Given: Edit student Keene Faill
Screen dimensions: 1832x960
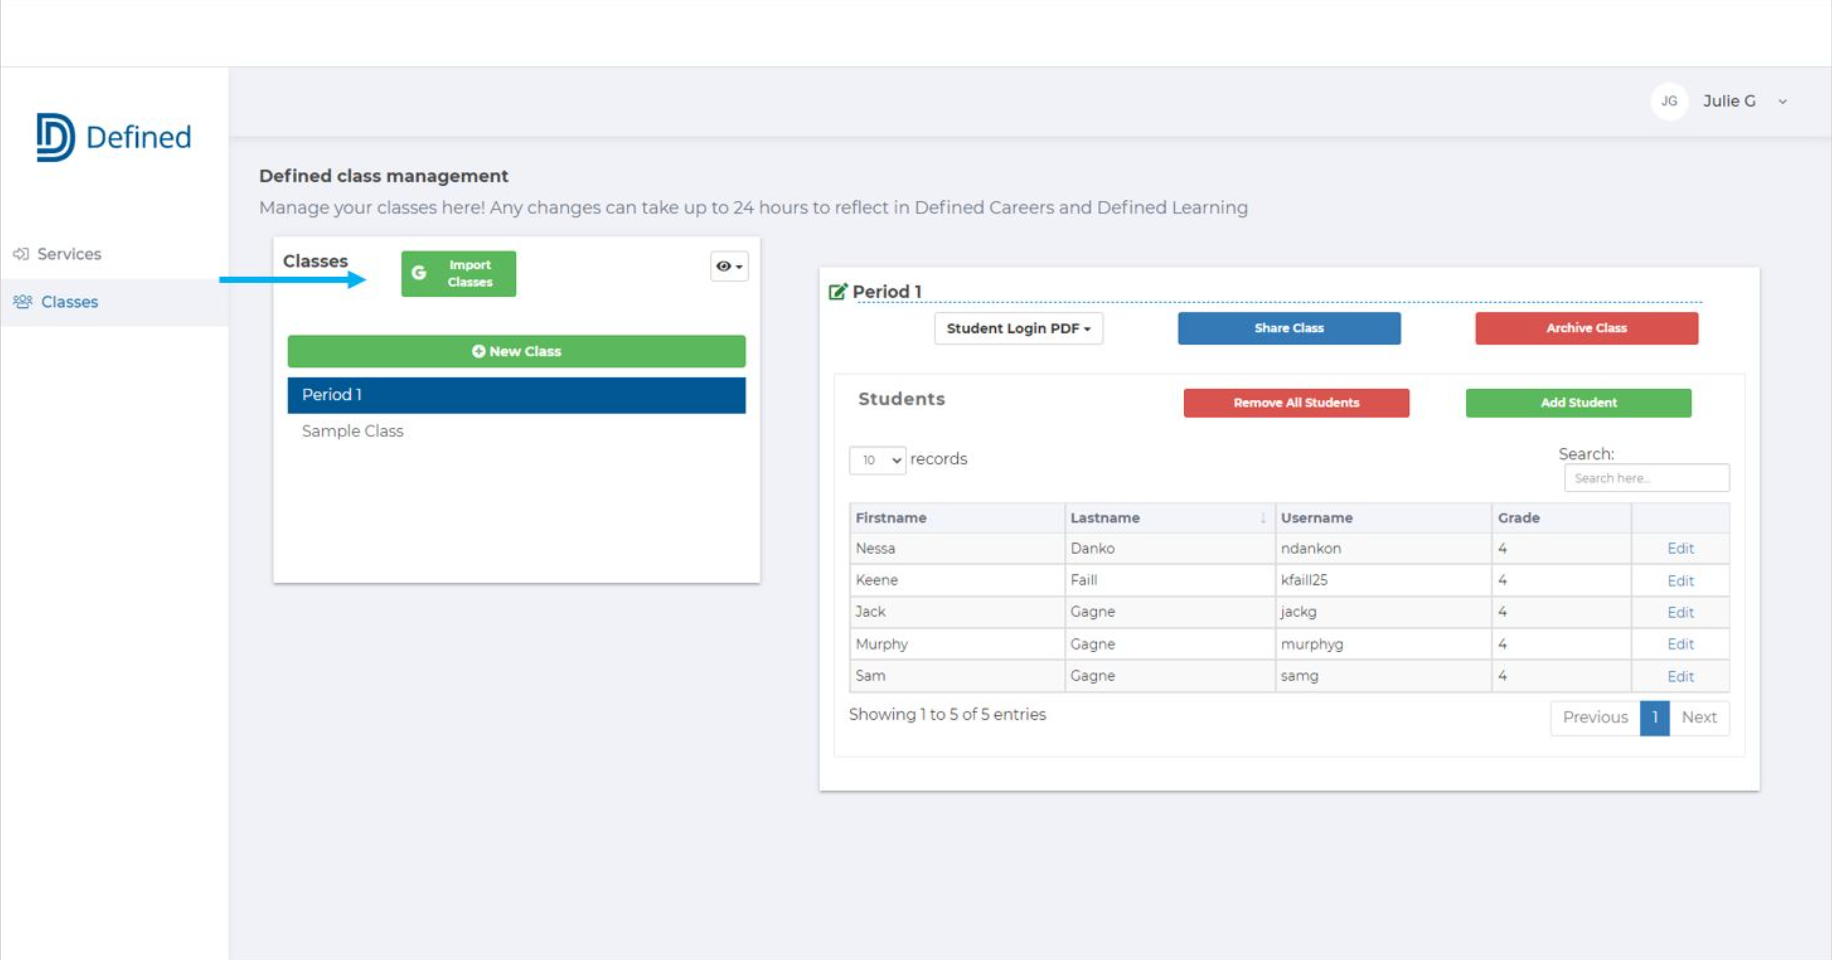Looking at the screenshot, I should tap(1680, 581).
